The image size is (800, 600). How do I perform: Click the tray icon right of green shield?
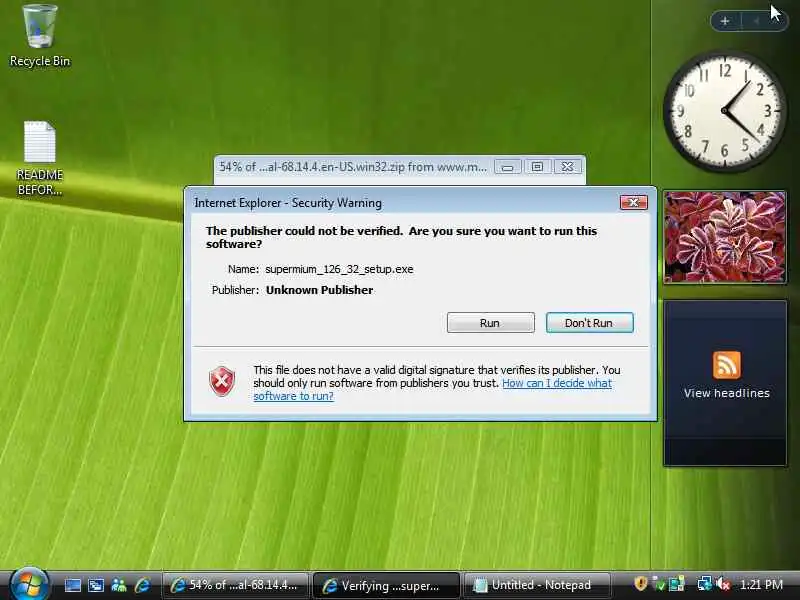677,583
